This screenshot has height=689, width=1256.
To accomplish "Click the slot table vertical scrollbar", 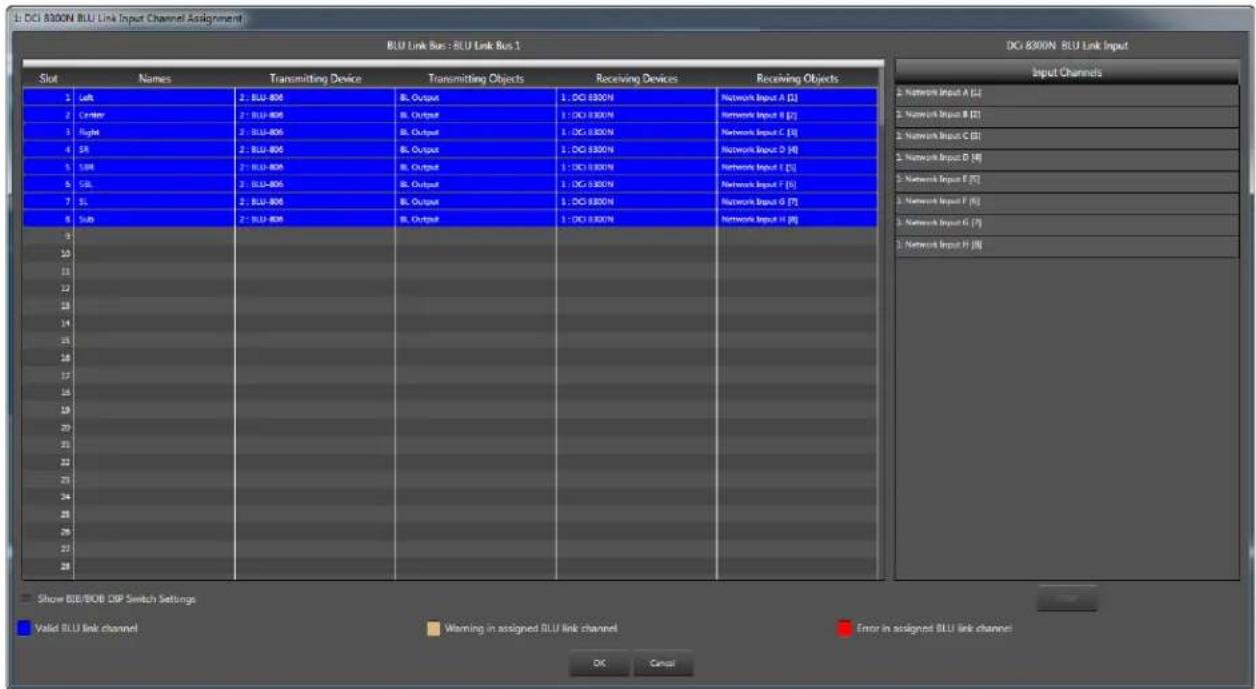I will 881,325.
